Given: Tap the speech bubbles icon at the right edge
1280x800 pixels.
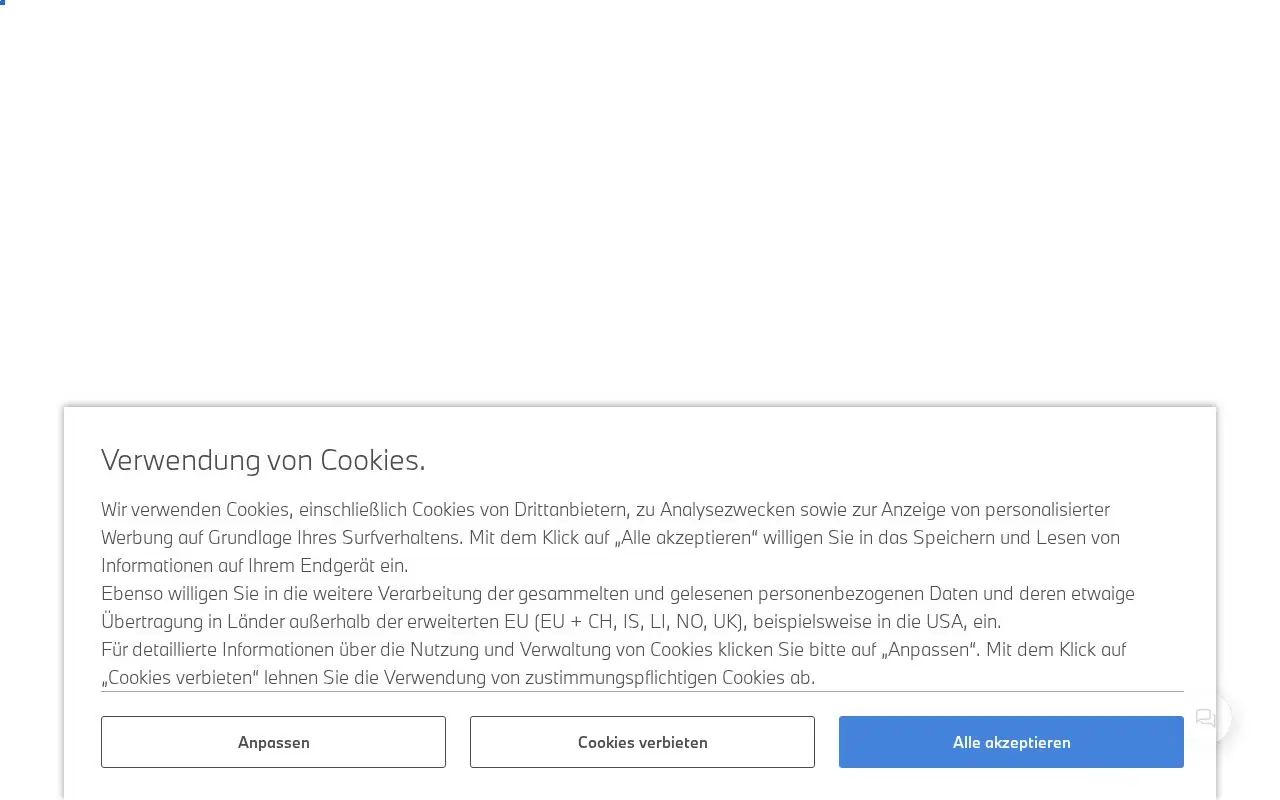Looking at the screenshot, I should click(1205, 718).
